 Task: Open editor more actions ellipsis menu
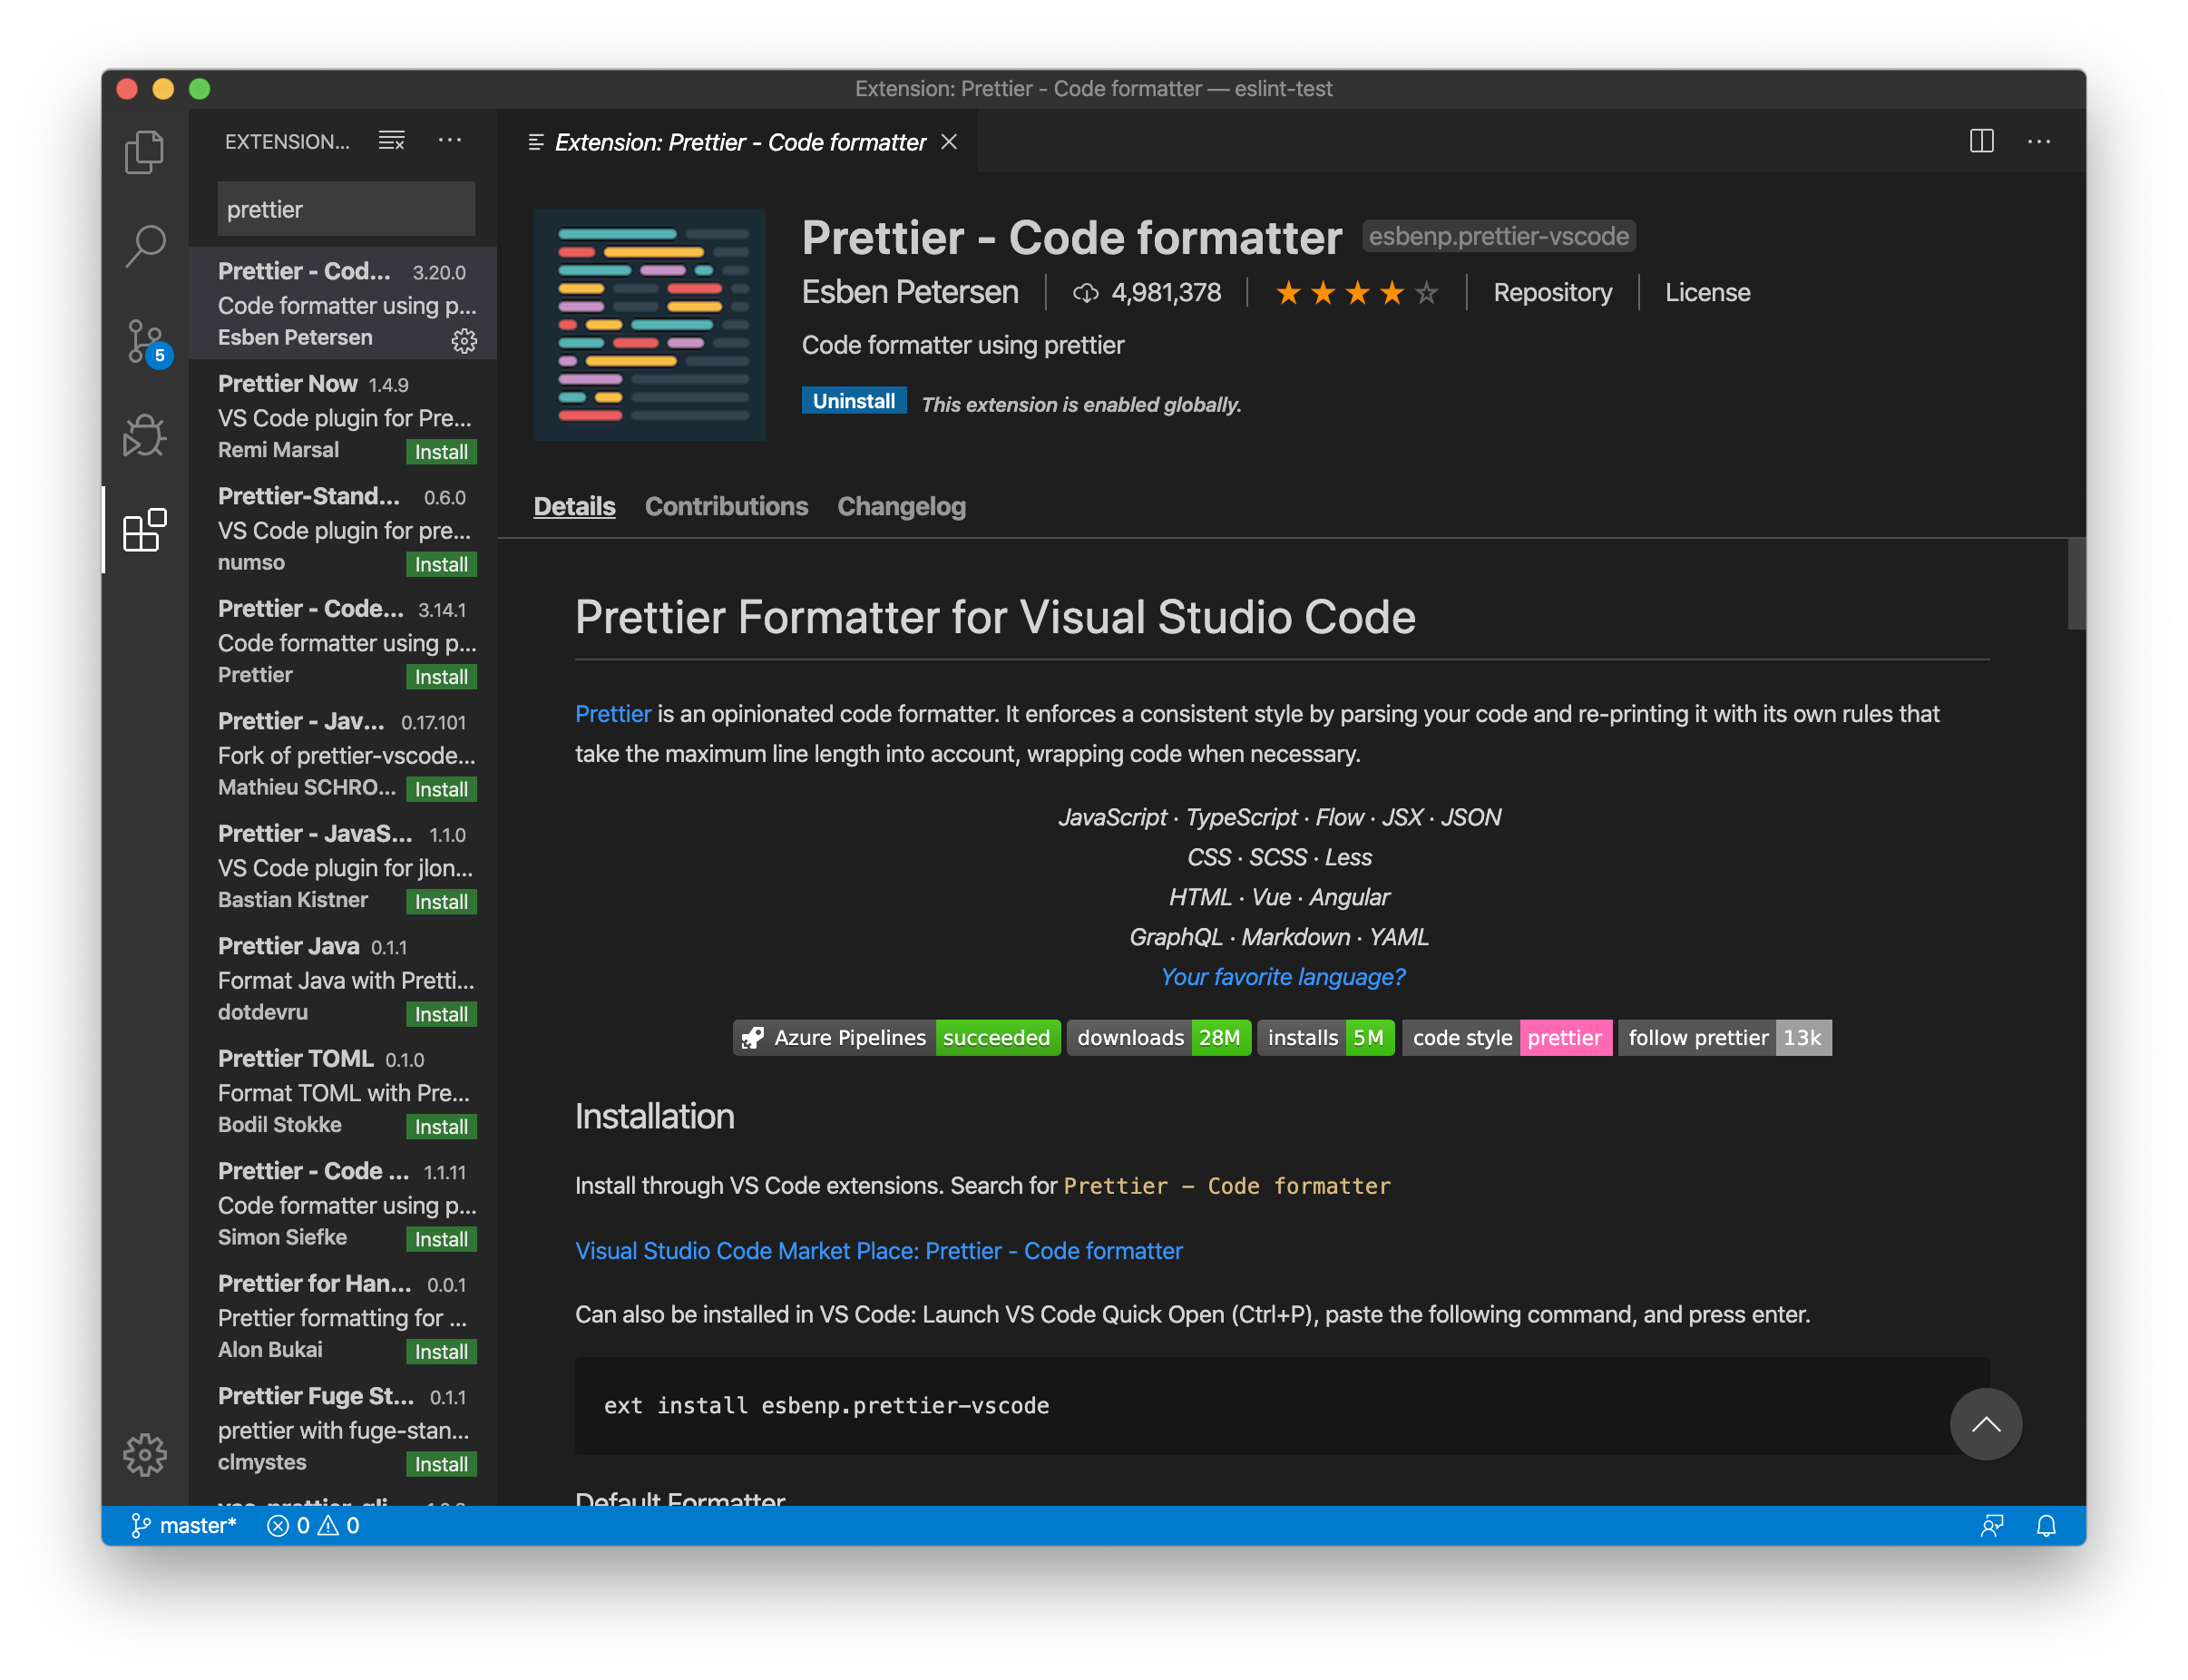[x=2039, y=141]
